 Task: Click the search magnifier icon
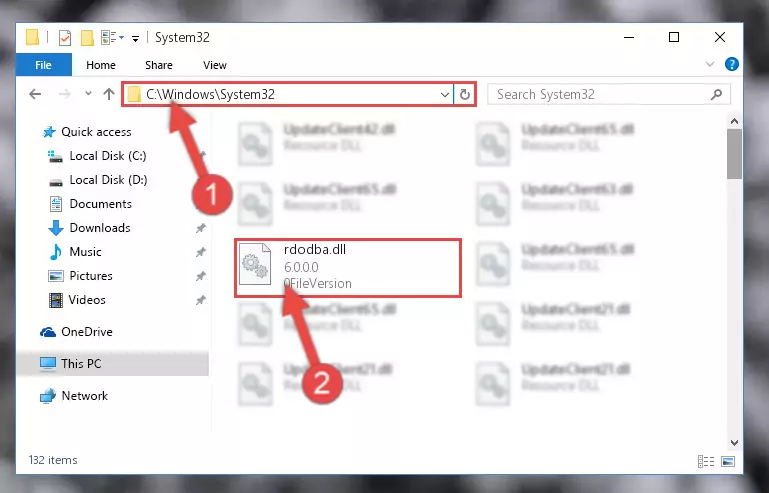pos(717,94)
